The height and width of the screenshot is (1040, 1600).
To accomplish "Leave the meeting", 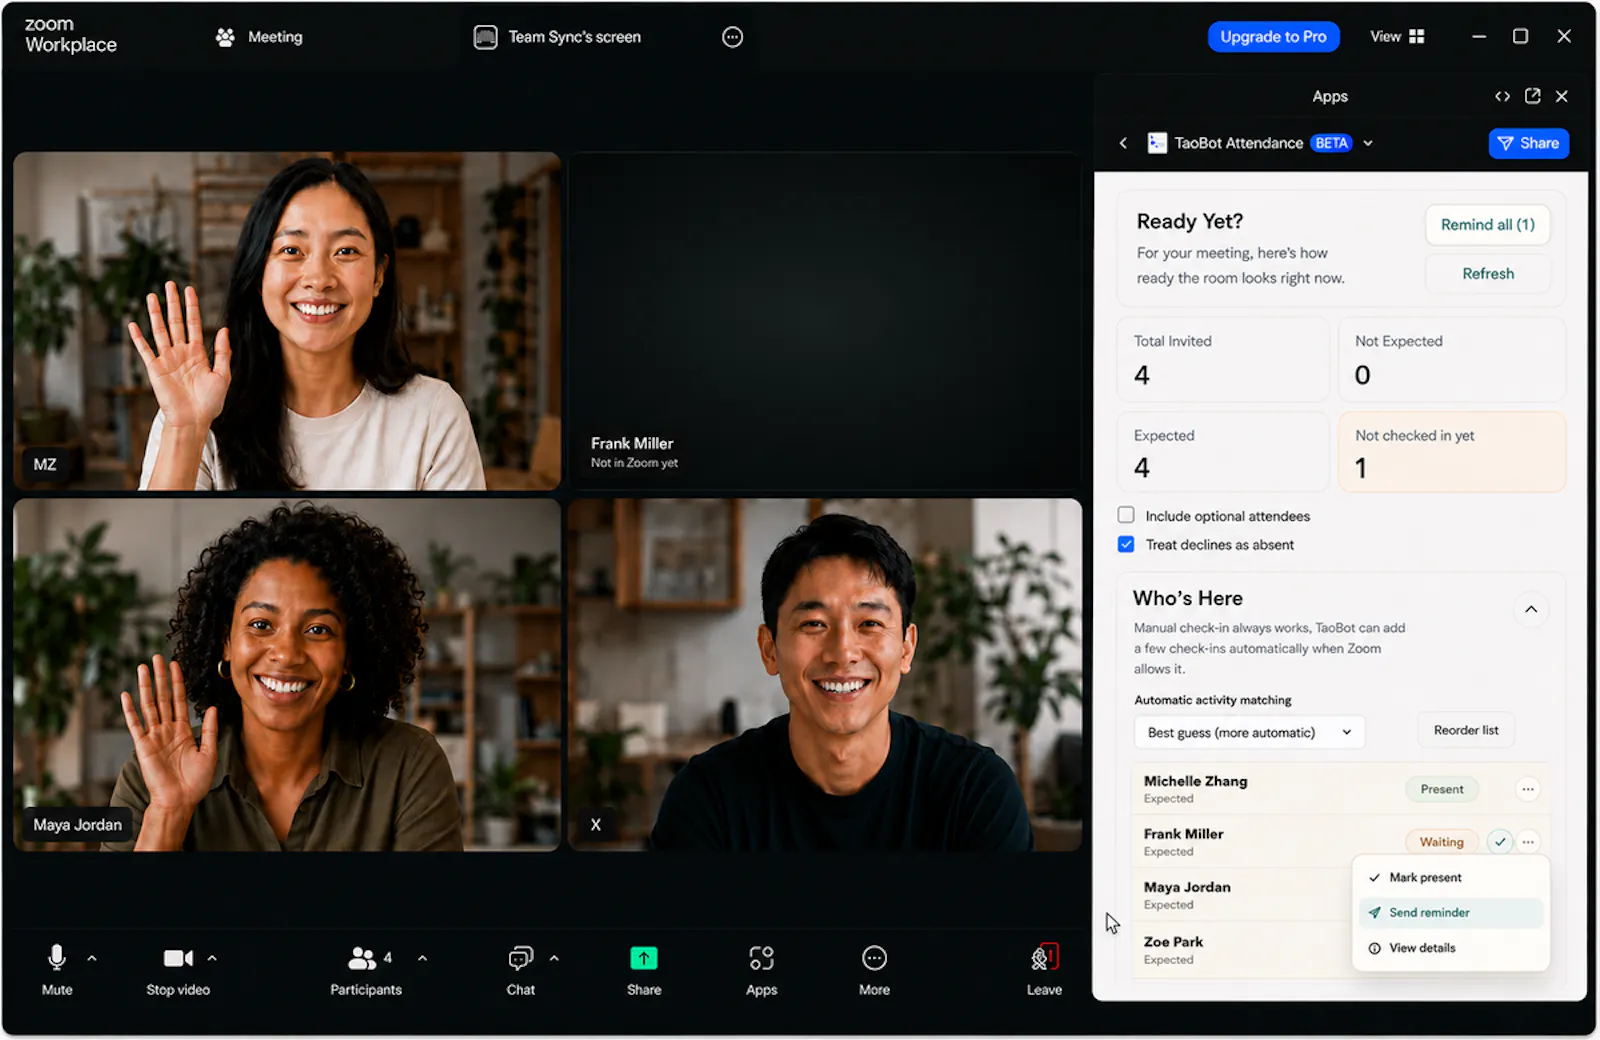I will (1044, 969).
